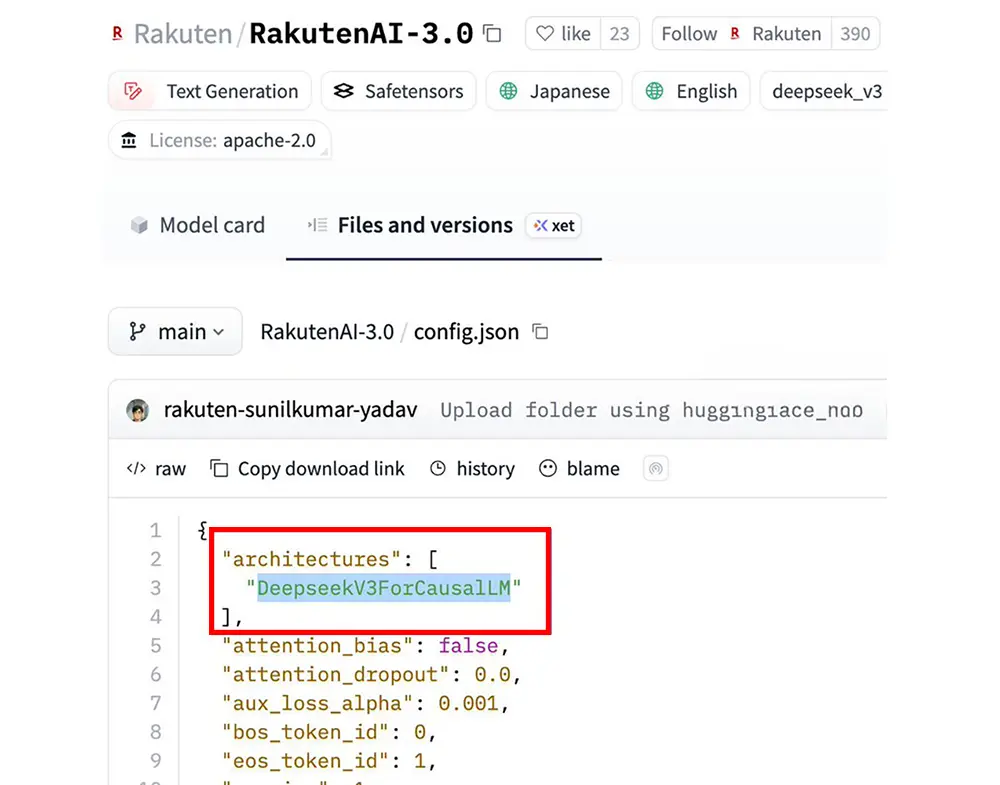The width and height of the screenshot is (1000, 785).
Task: Click the like heart button
Action: click(564, 34)
